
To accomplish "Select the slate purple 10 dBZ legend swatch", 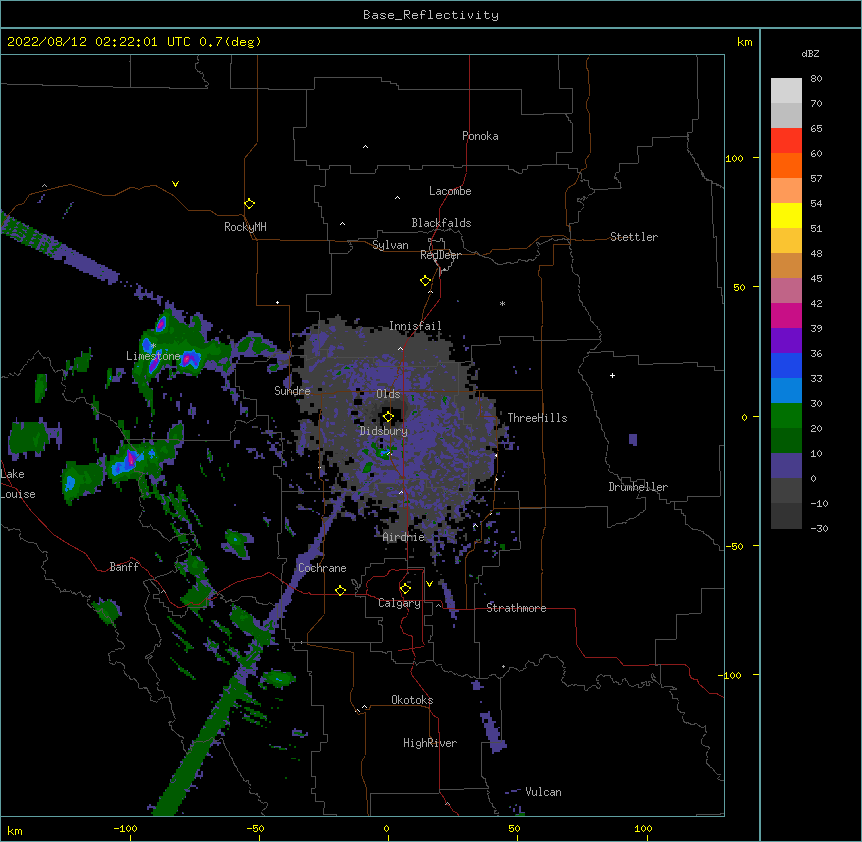I will 786,466.
